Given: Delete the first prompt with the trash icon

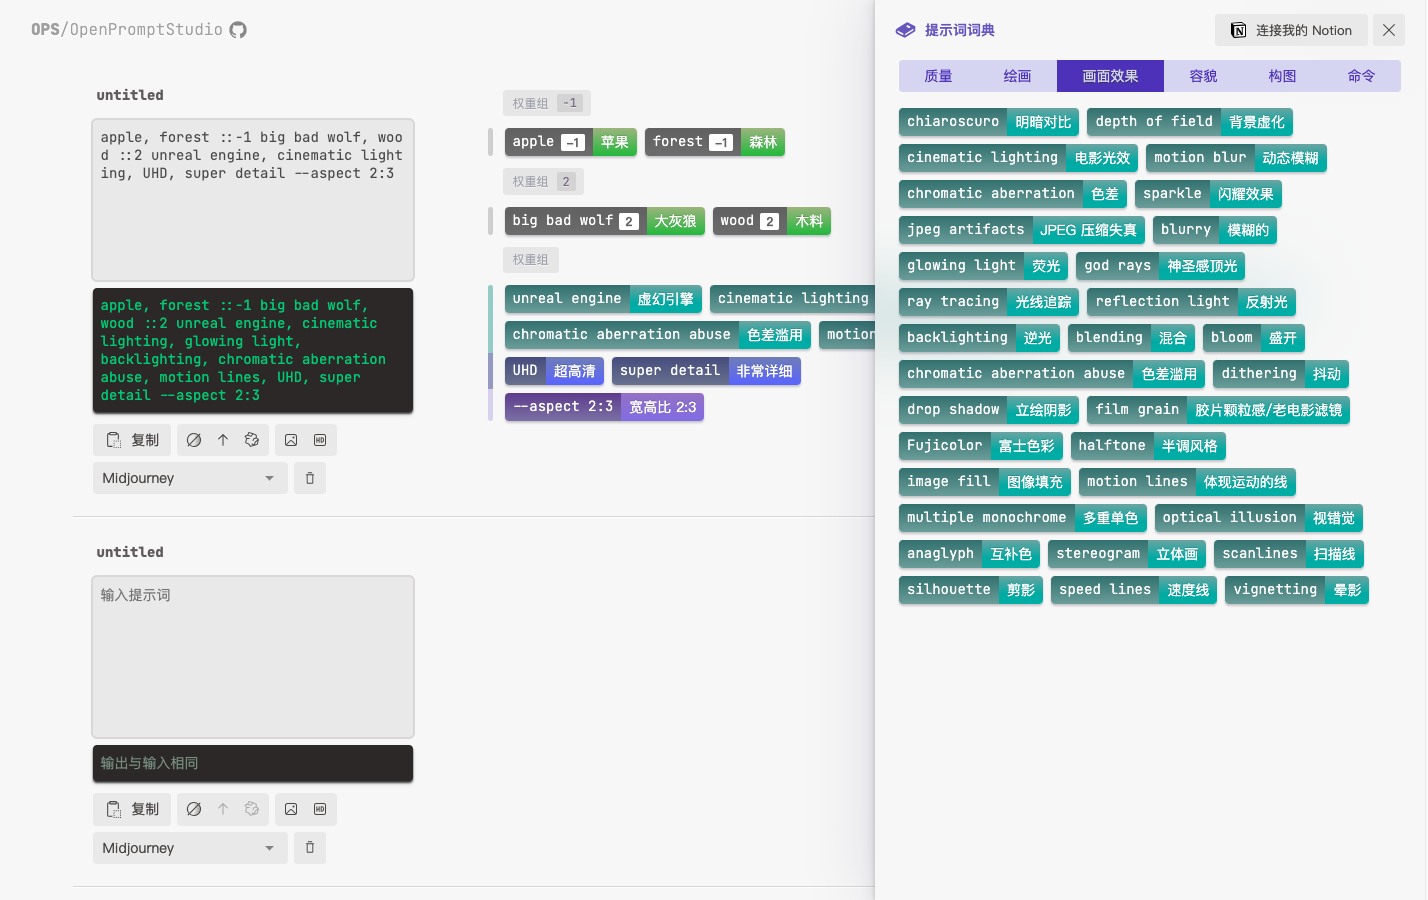Looking at the screenshot, I should 310,478.
